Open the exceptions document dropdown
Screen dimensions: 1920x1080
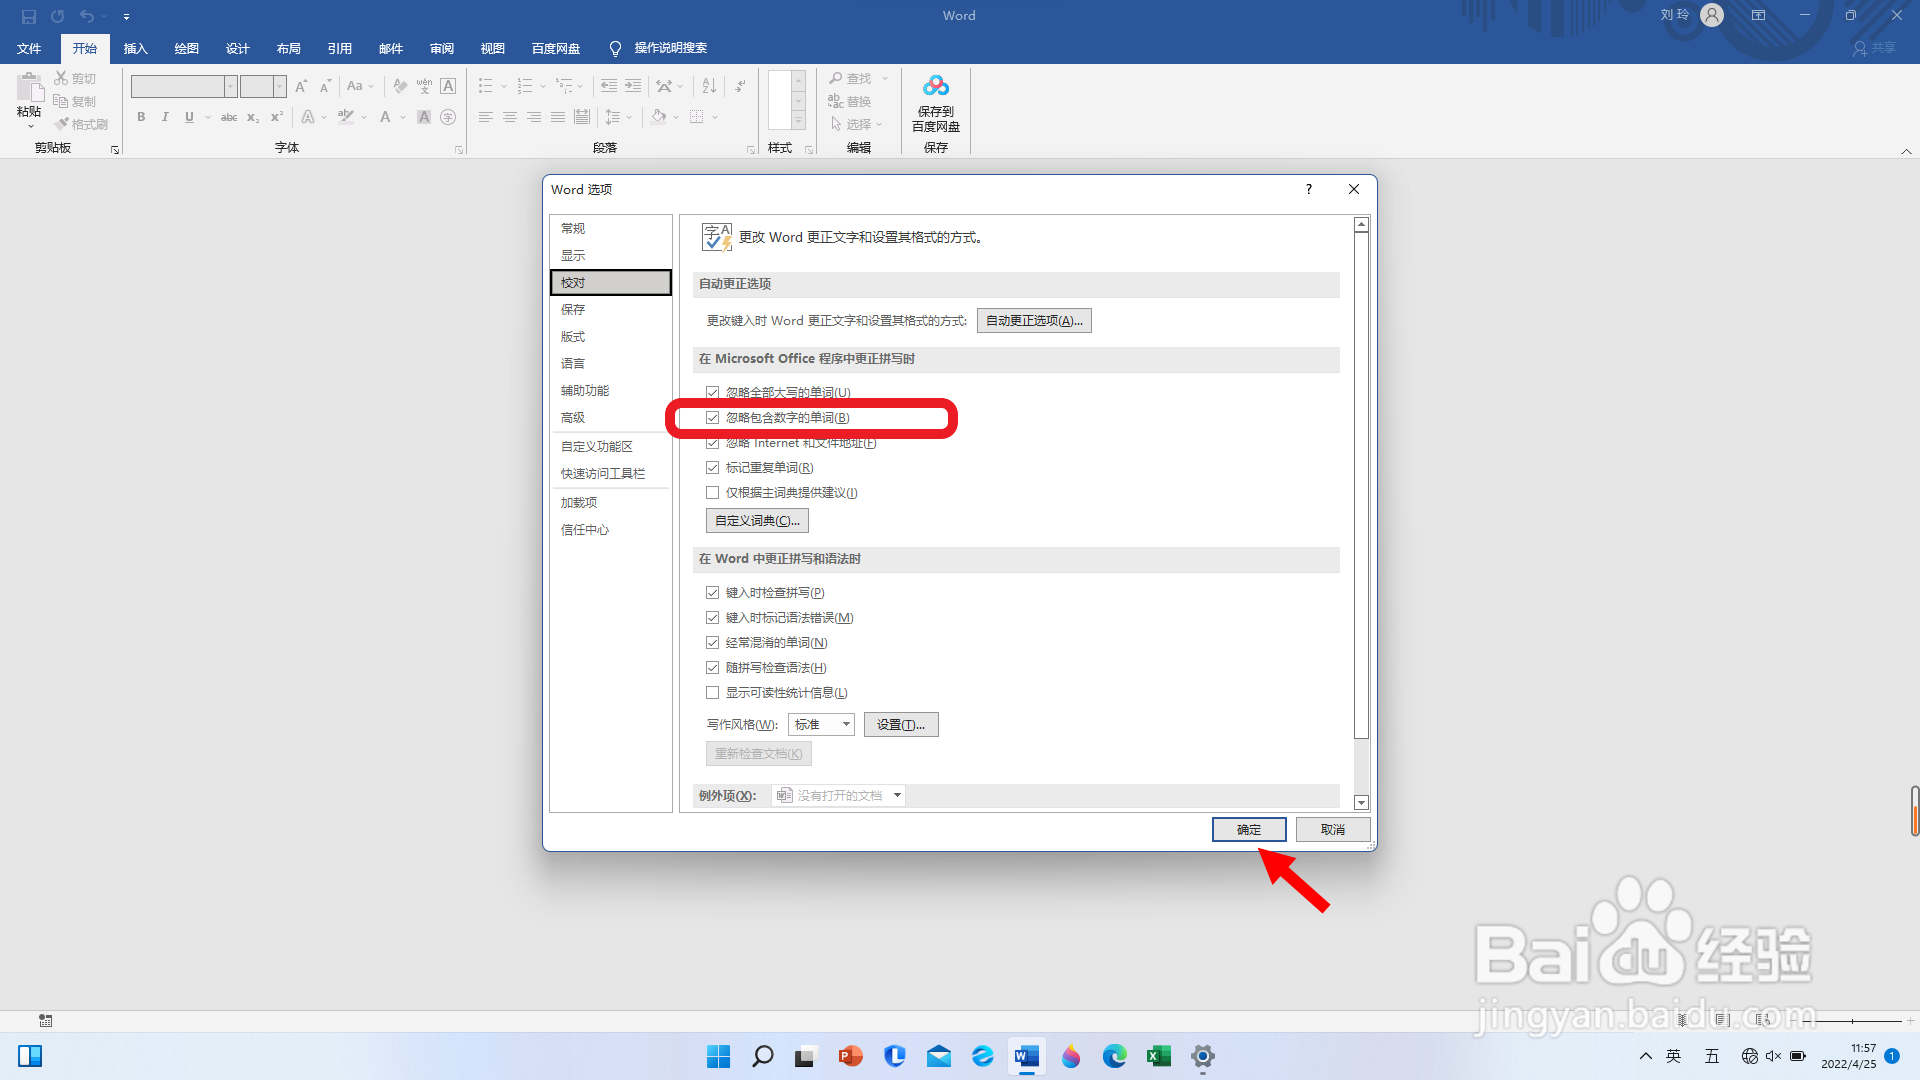897,796
